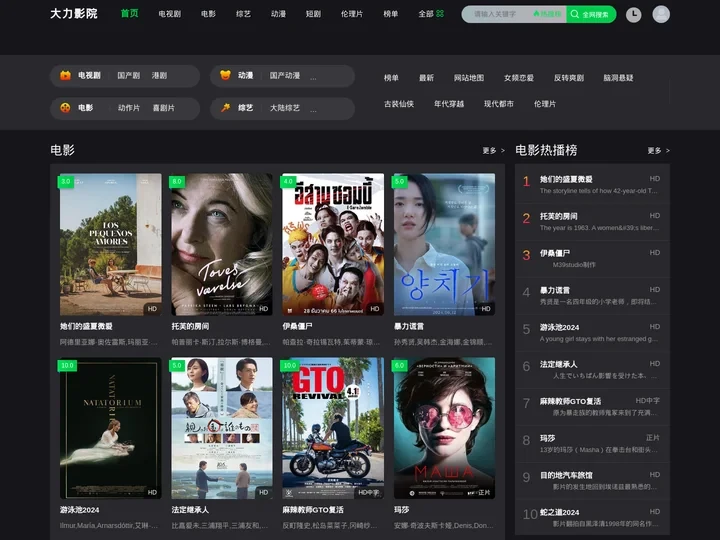This screenshot has width=720, height=540.
Task: Open rank 9 目的地汽车旅馆 in hot list
Action: 592,481
